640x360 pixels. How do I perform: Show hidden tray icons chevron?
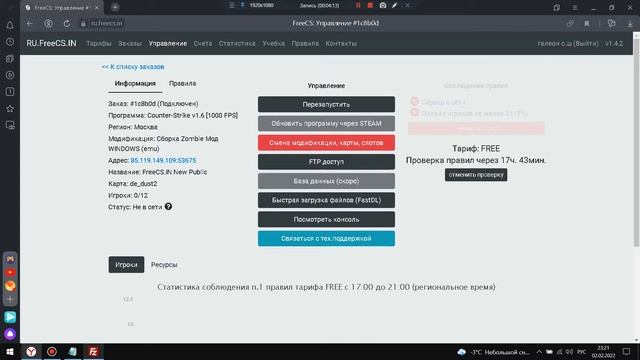(x=539, y=351)
